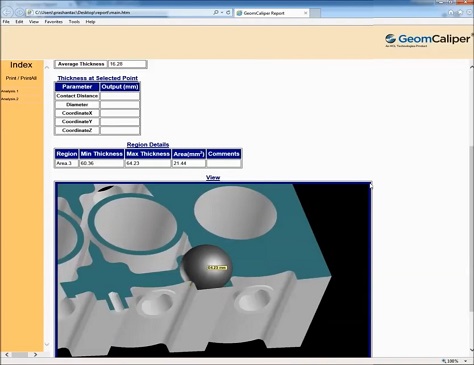The height and width of the screenshot is (365, 474).
Task: Go back with the browser Back arrow
Action: tap(8, 13)
